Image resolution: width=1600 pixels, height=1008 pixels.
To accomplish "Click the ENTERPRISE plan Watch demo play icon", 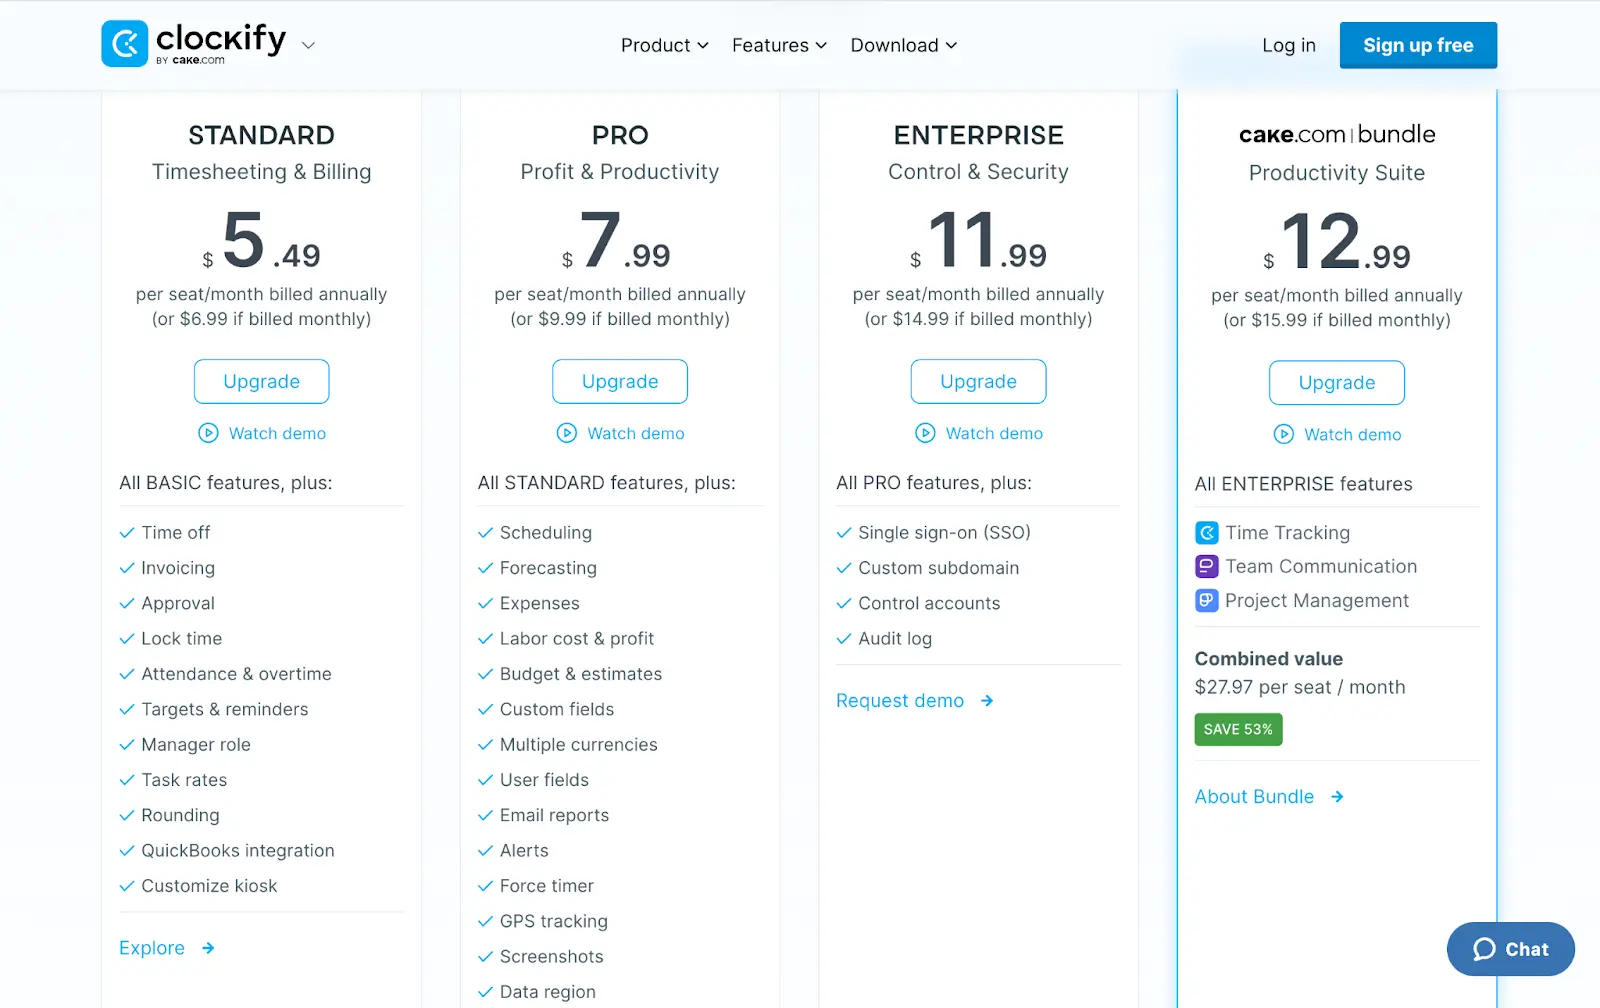I will [x=926, y=433].
